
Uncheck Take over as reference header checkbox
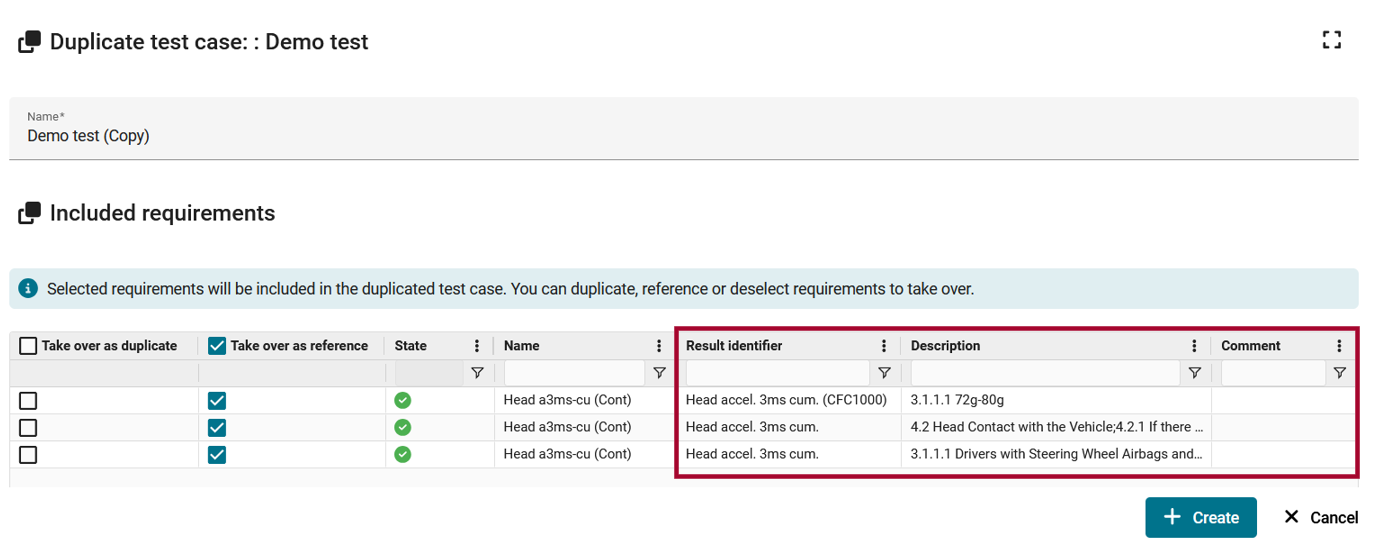click(216, 346)
